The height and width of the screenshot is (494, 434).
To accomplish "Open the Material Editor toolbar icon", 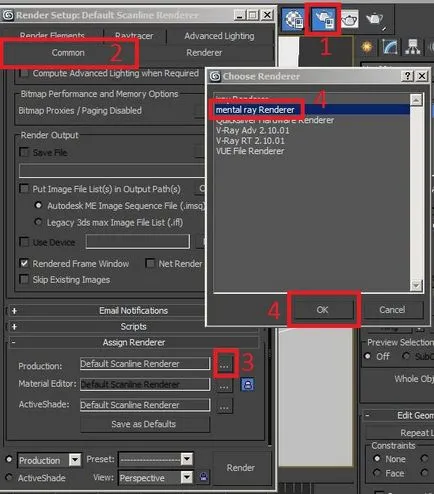I will pos(294,19).
